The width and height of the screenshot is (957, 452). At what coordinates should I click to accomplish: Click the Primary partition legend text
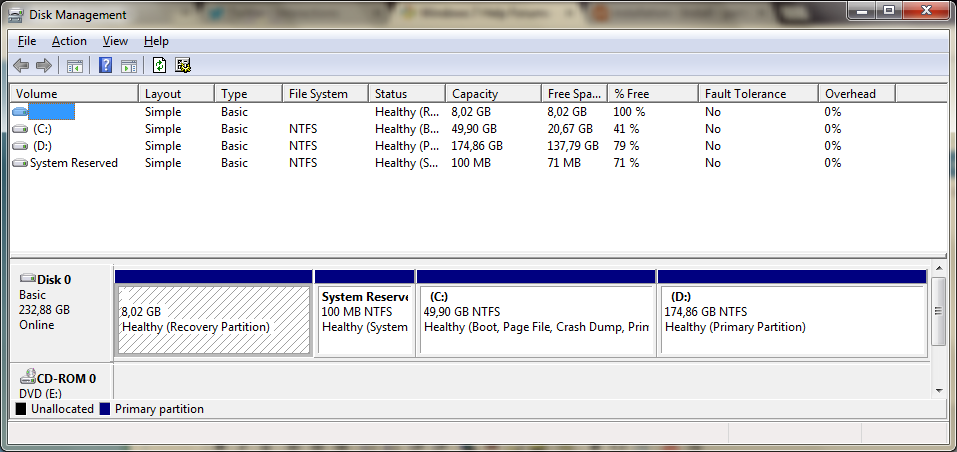pyautogui.click(x=159, y=409)
